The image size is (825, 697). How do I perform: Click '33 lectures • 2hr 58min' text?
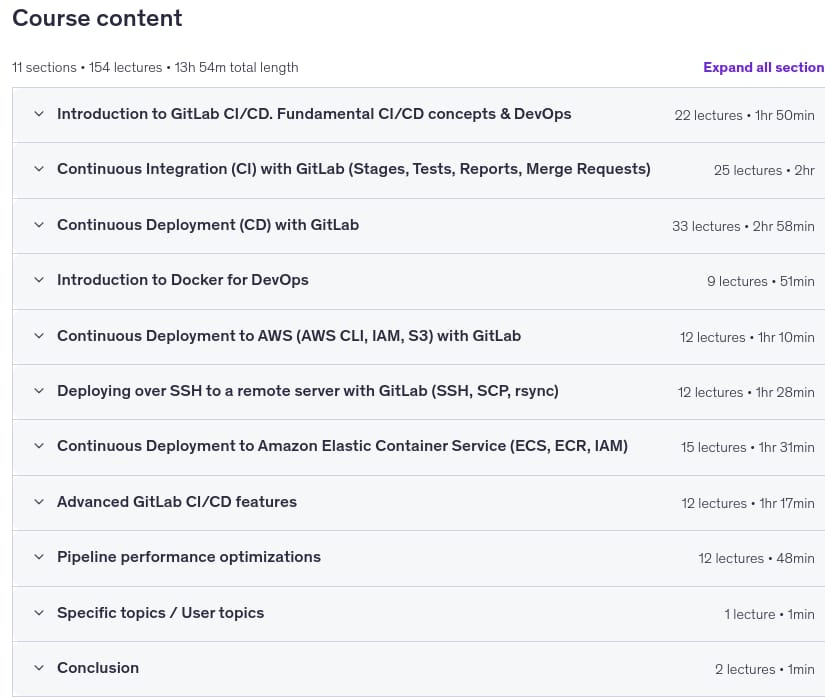click(x=743, y=226)
